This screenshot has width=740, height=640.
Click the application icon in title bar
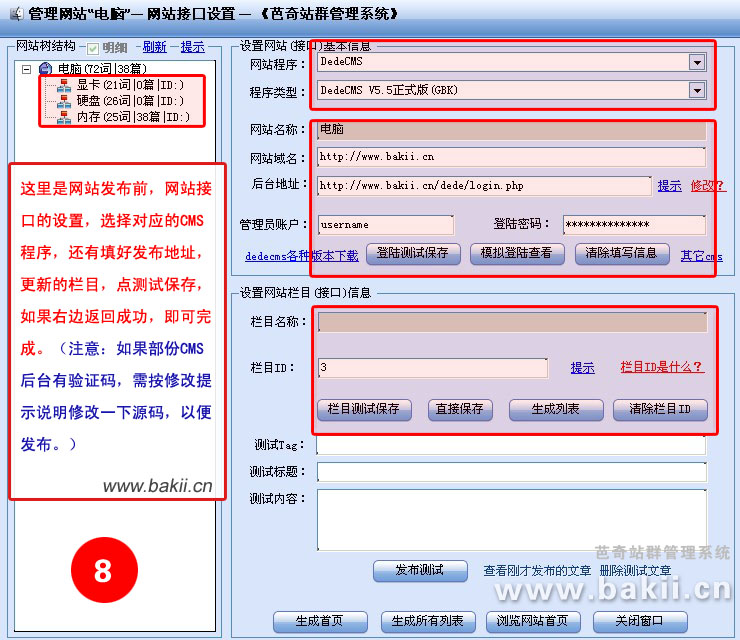click(17, 14)
